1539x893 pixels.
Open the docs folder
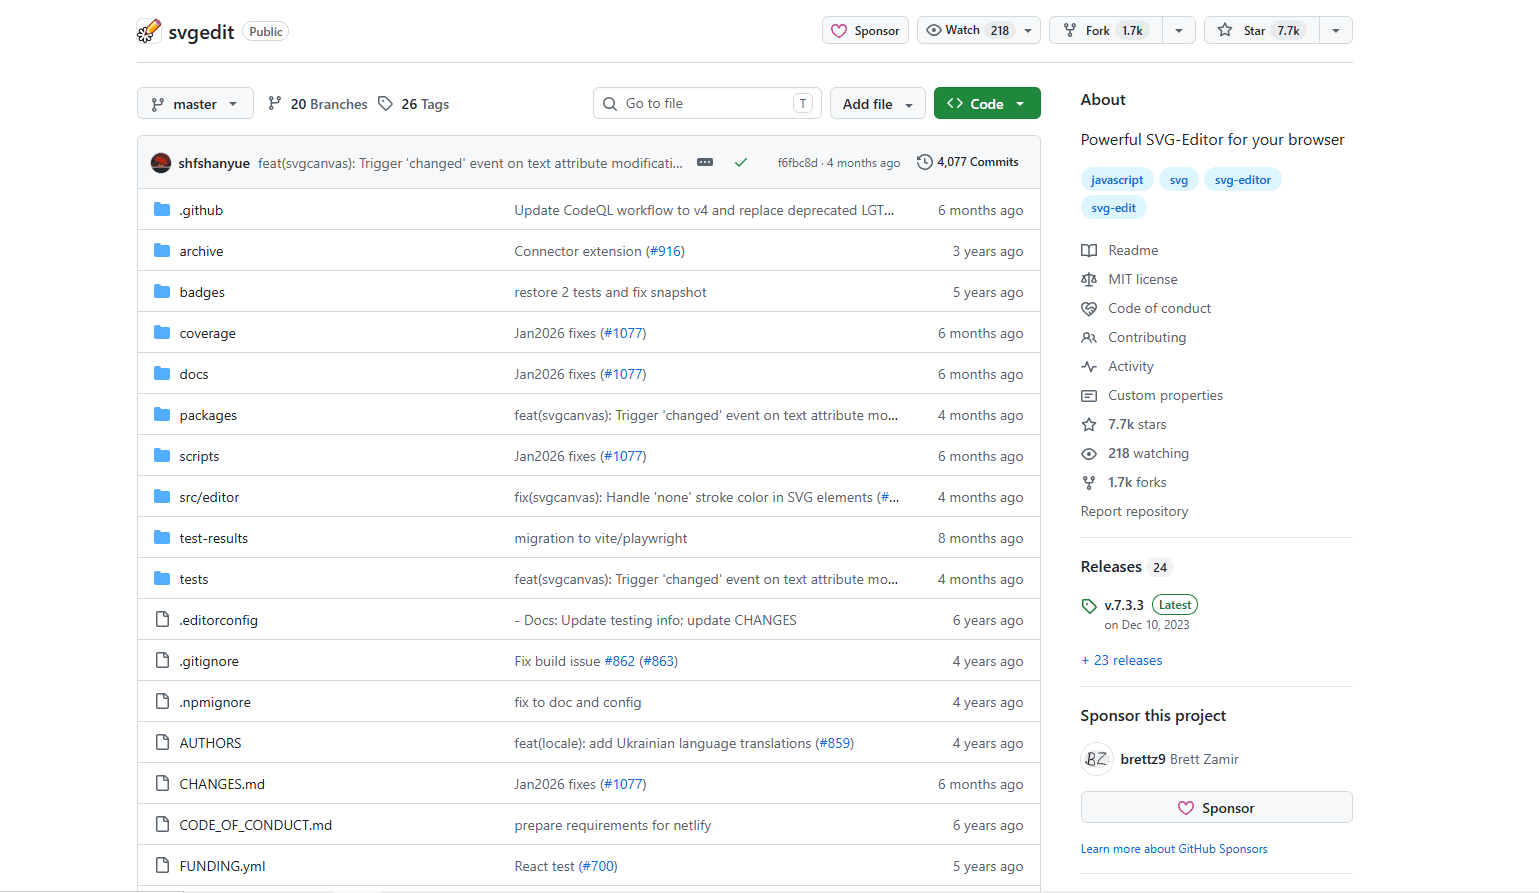[x=194, y=374]
